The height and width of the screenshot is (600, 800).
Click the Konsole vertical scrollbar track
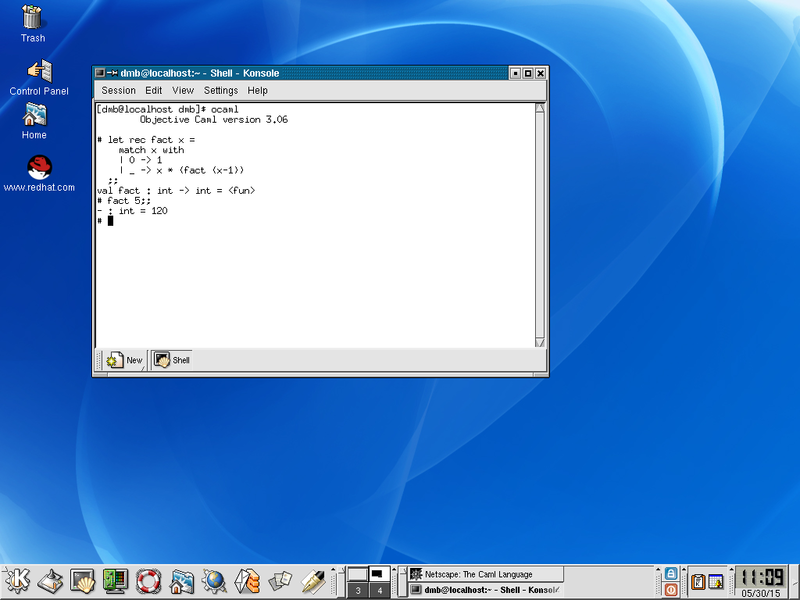coord(540,225)
